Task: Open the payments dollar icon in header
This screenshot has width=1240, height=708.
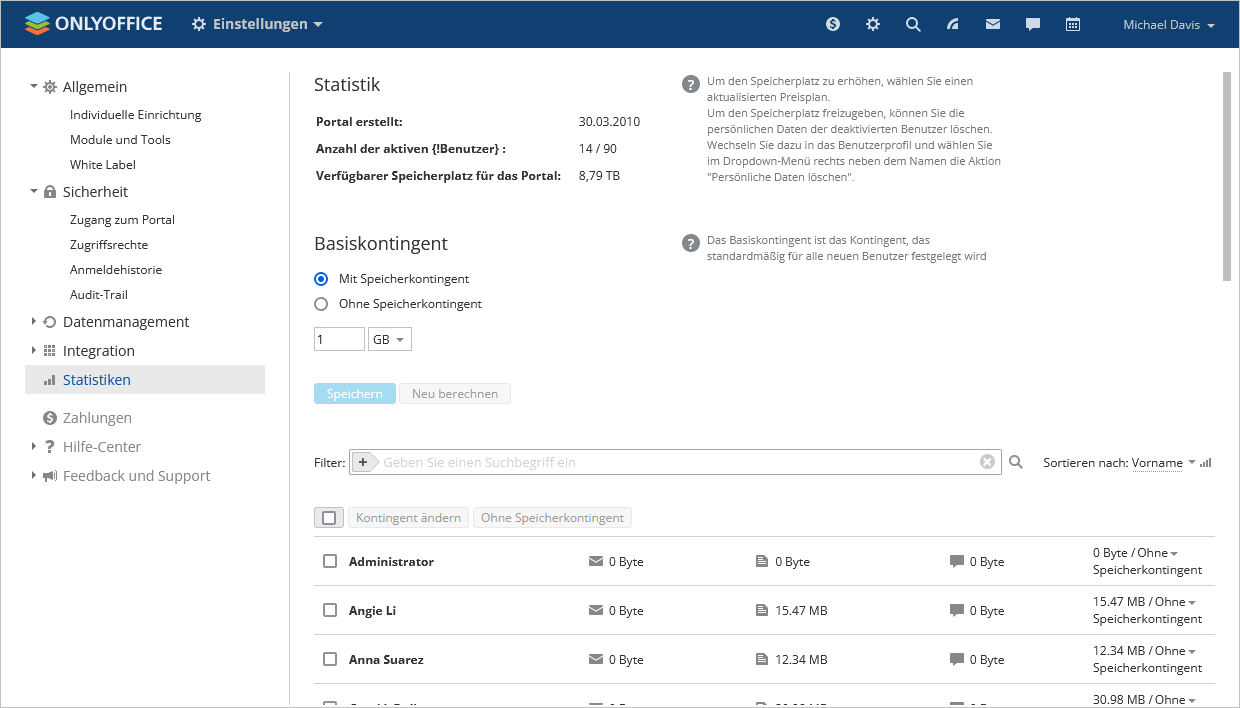Action: 833,24
